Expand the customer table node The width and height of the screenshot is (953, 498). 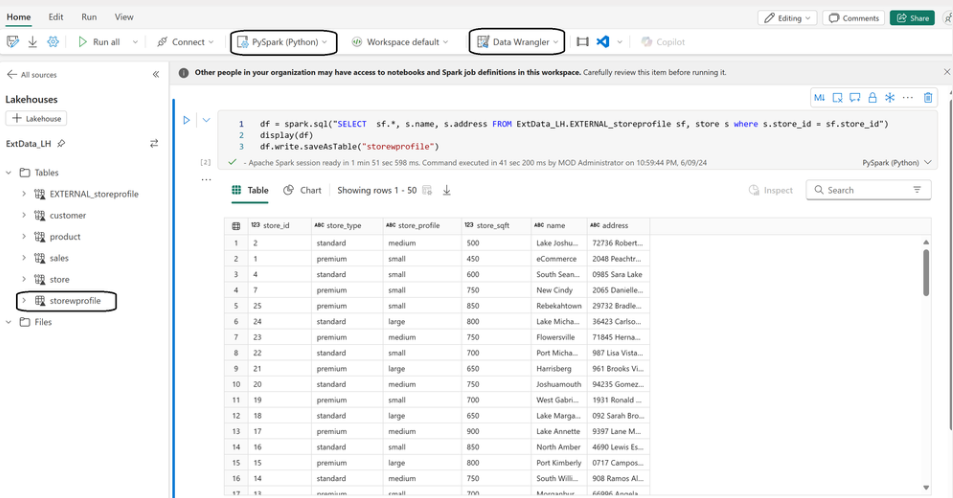click(x=24, y=215)
